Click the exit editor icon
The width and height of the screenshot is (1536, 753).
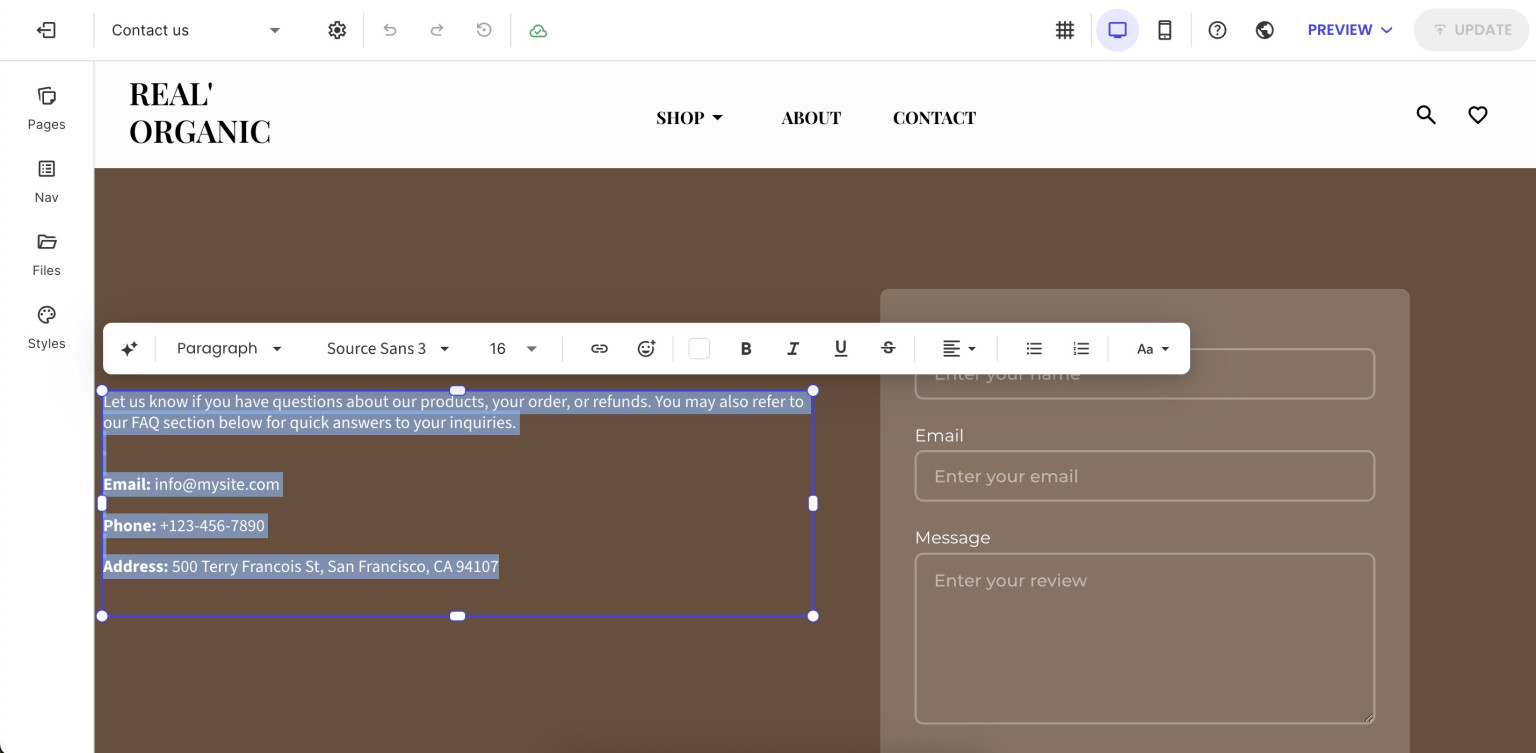pos(46,30)
